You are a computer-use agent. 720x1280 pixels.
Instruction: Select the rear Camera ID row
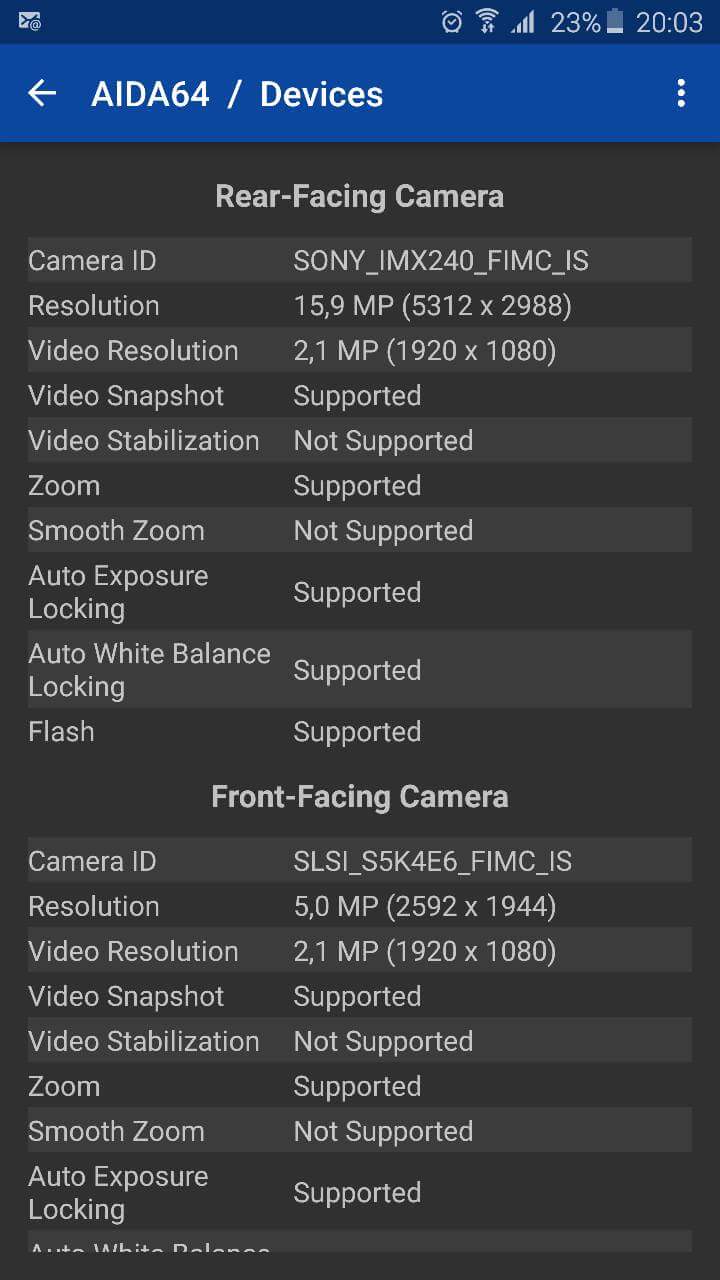click(x=360, y=261)
